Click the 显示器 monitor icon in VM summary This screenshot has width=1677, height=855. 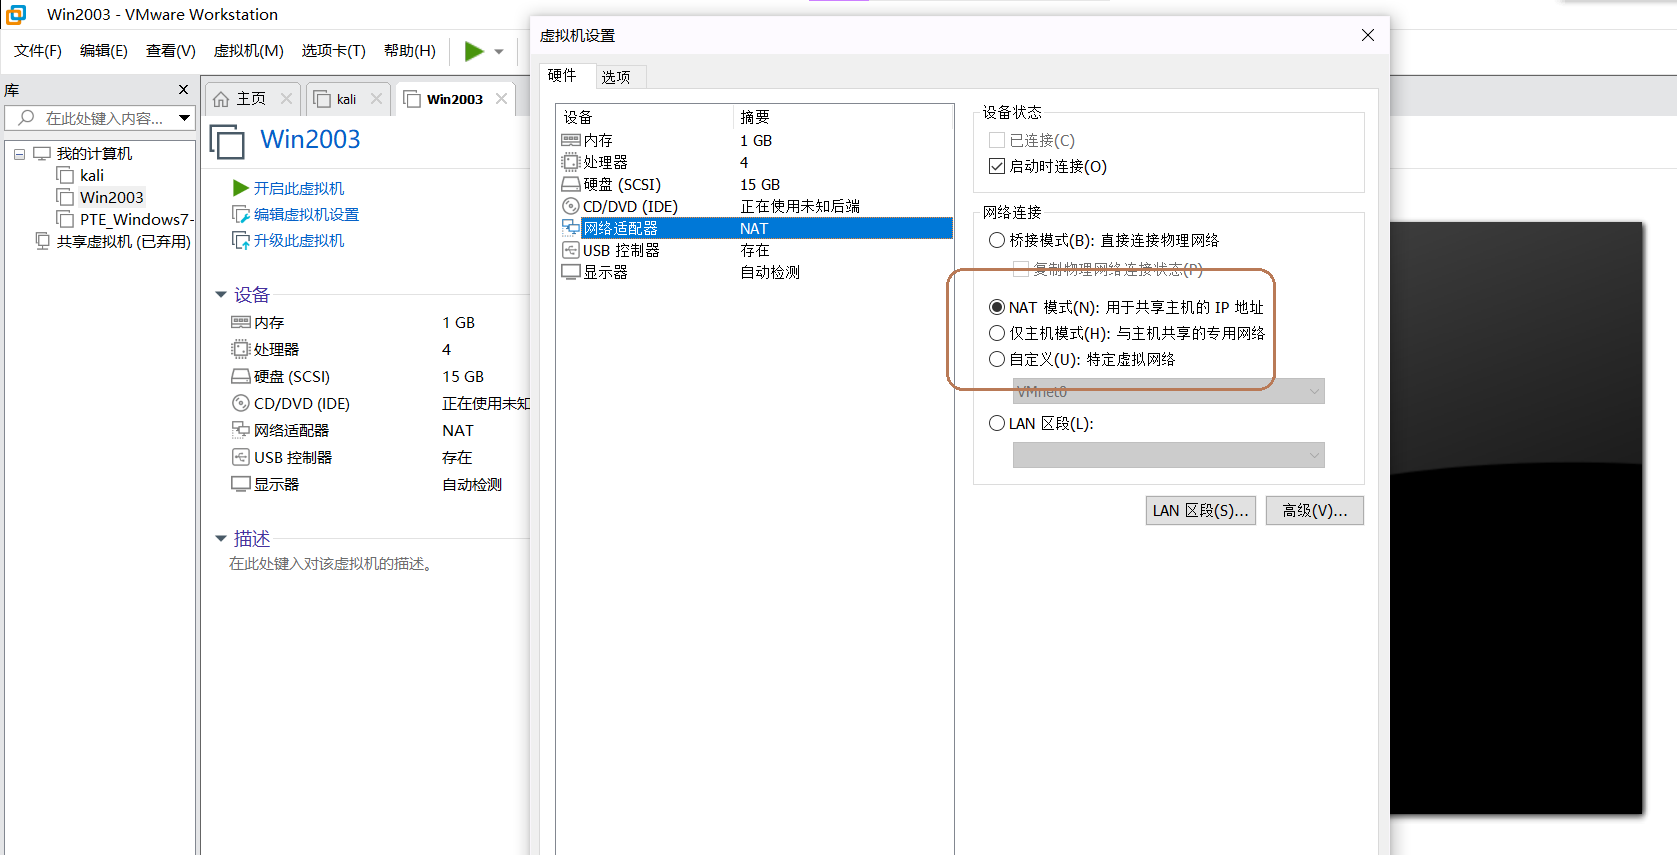pyautogui.click(x=241, y=484)
